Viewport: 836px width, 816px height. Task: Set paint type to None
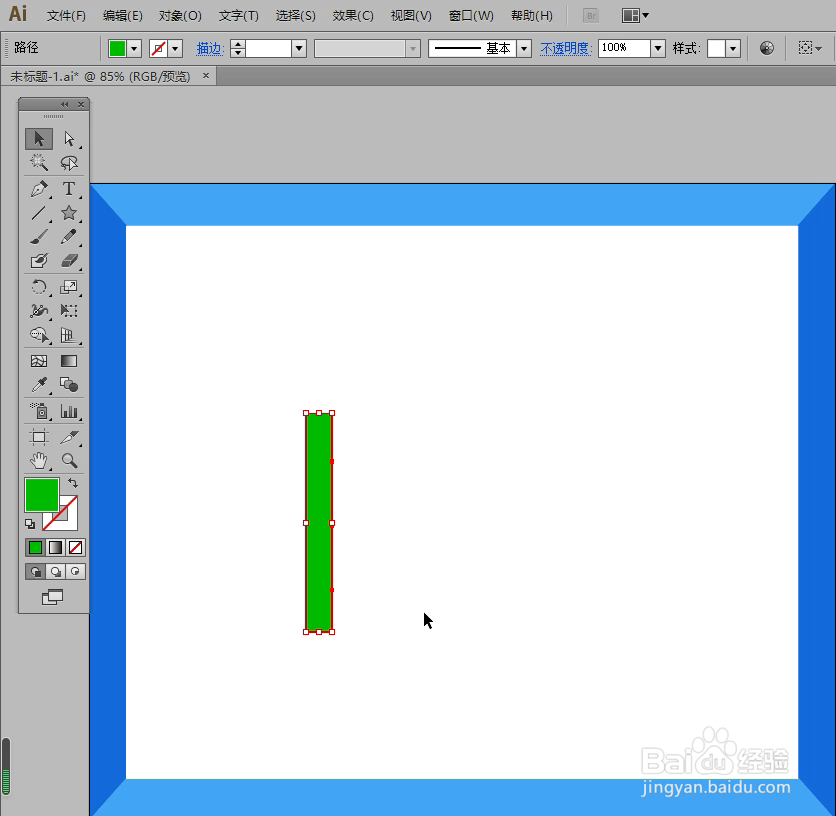point(76,548)
